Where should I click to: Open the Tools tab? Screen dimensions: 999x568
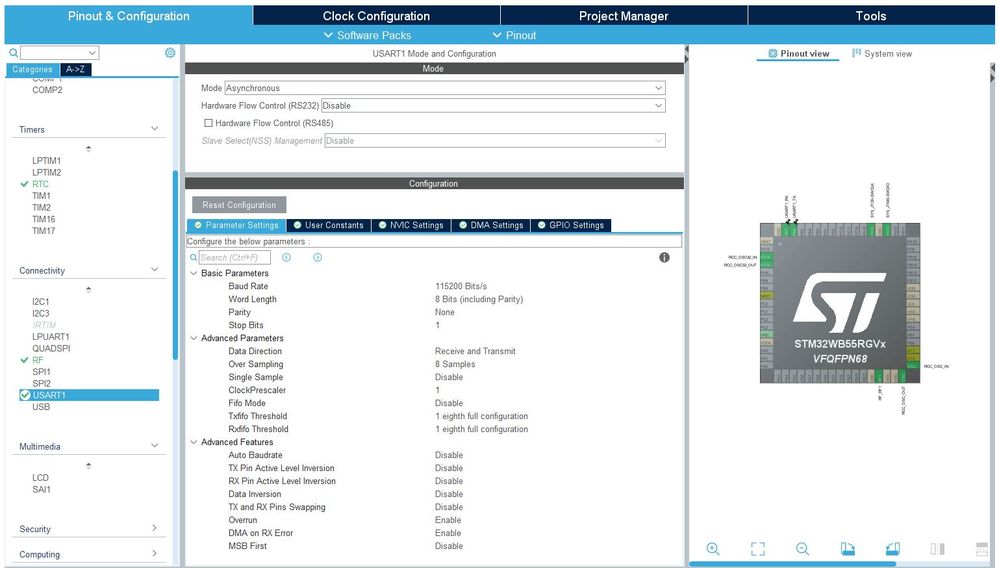(870, 16)
